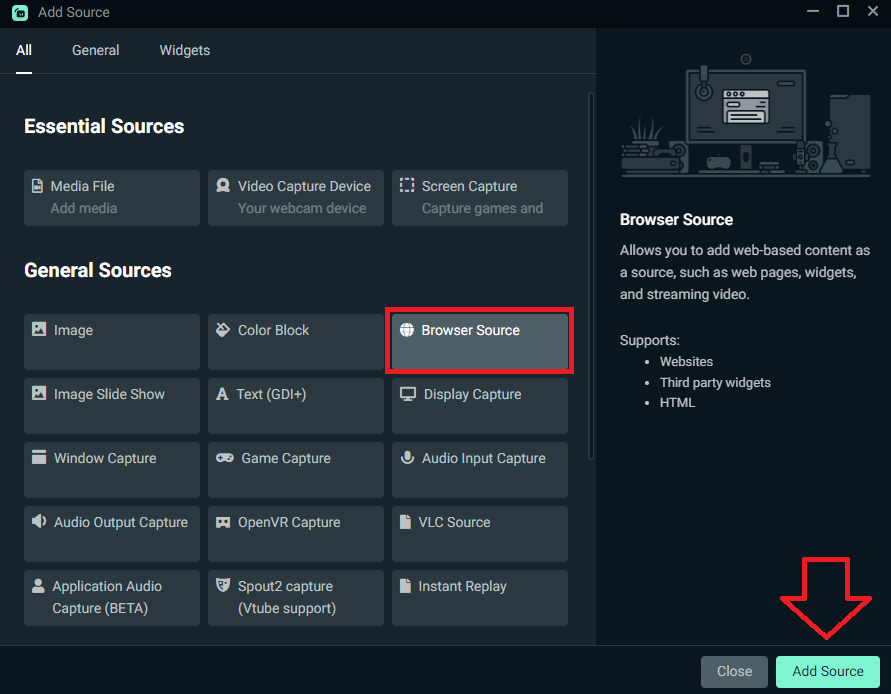Open the Widgets tab
Image resolution: width=891 pixels, height=694 pixels.
185,50
